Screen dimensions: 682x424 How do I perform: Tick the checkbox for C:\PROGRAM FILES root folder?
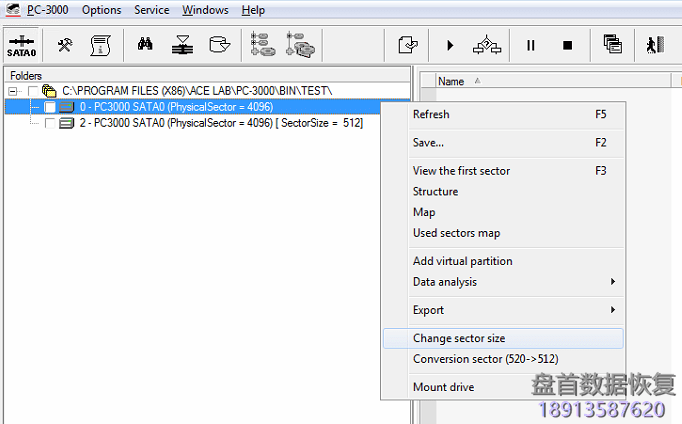(33, 91)
